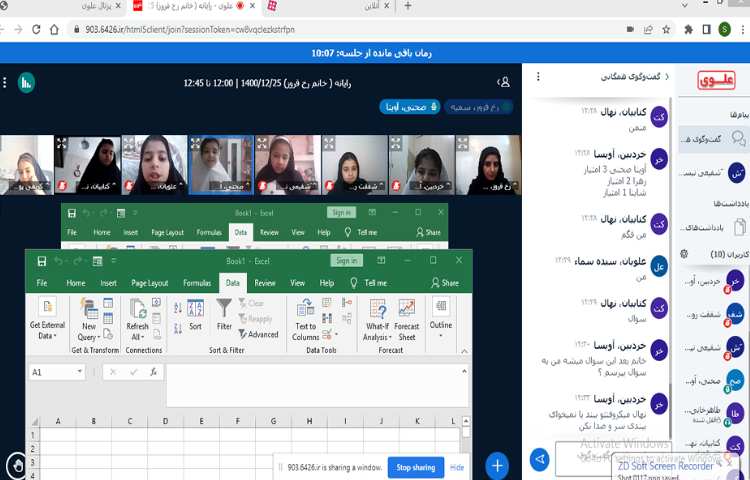Open blue plus actions button

(x=497, y=465)
